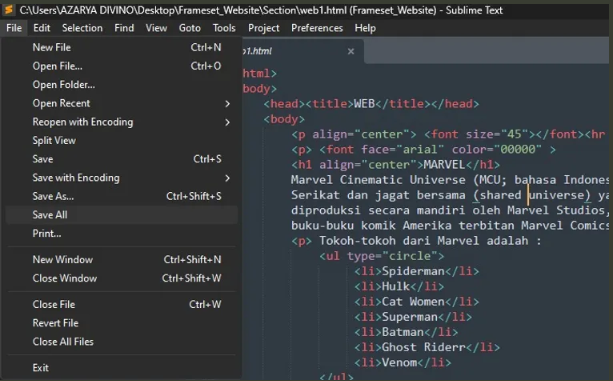Expand the Open Recent submenu
613x381 pixels.
point(122,104)
